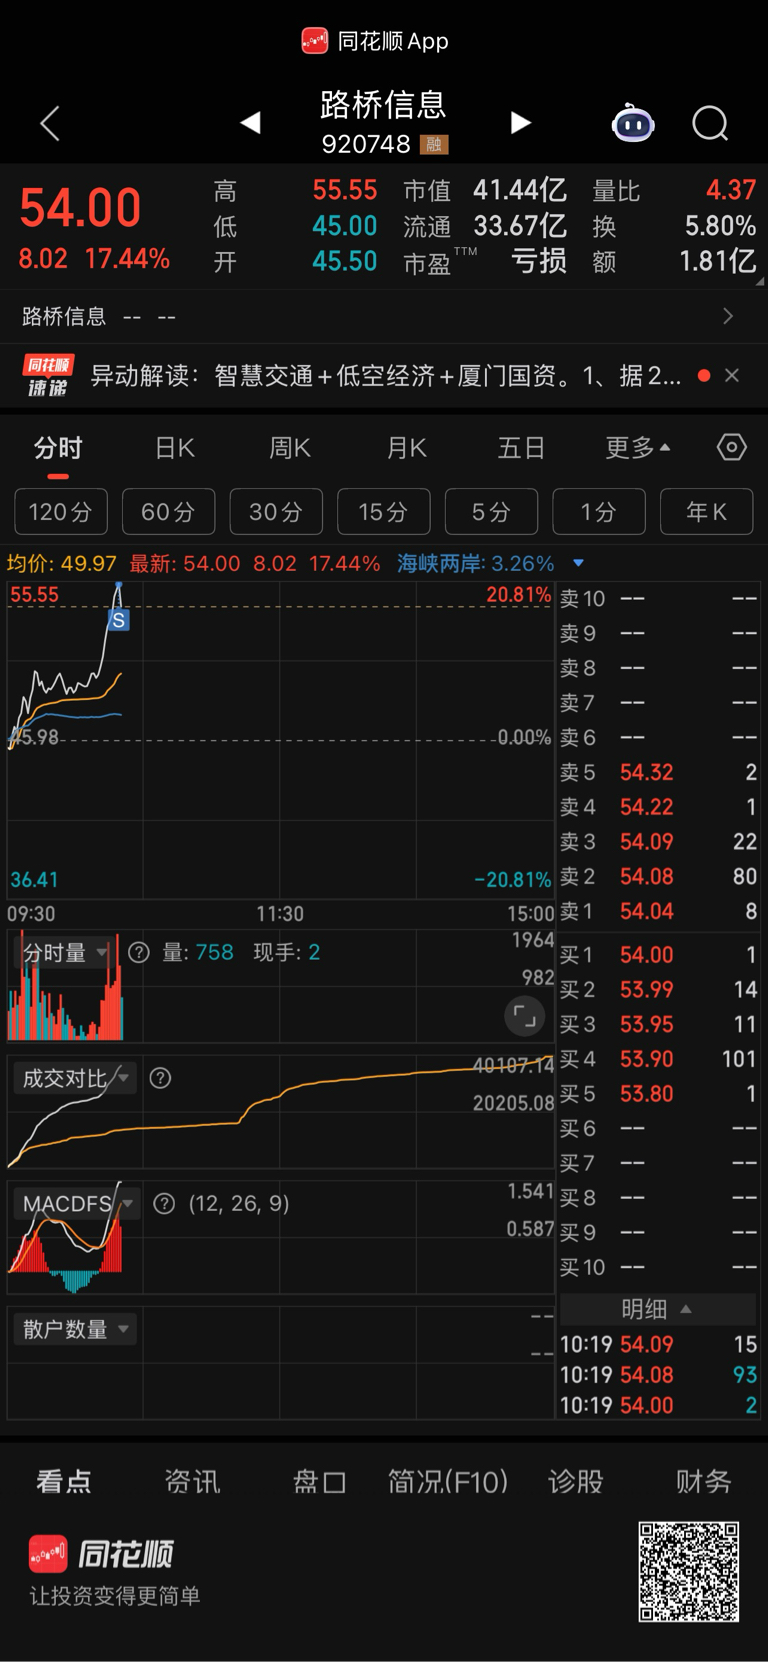This screenshot has height=1662, width=768.
Task: Select the 60分 period button
Action: (x=168, y=512)
